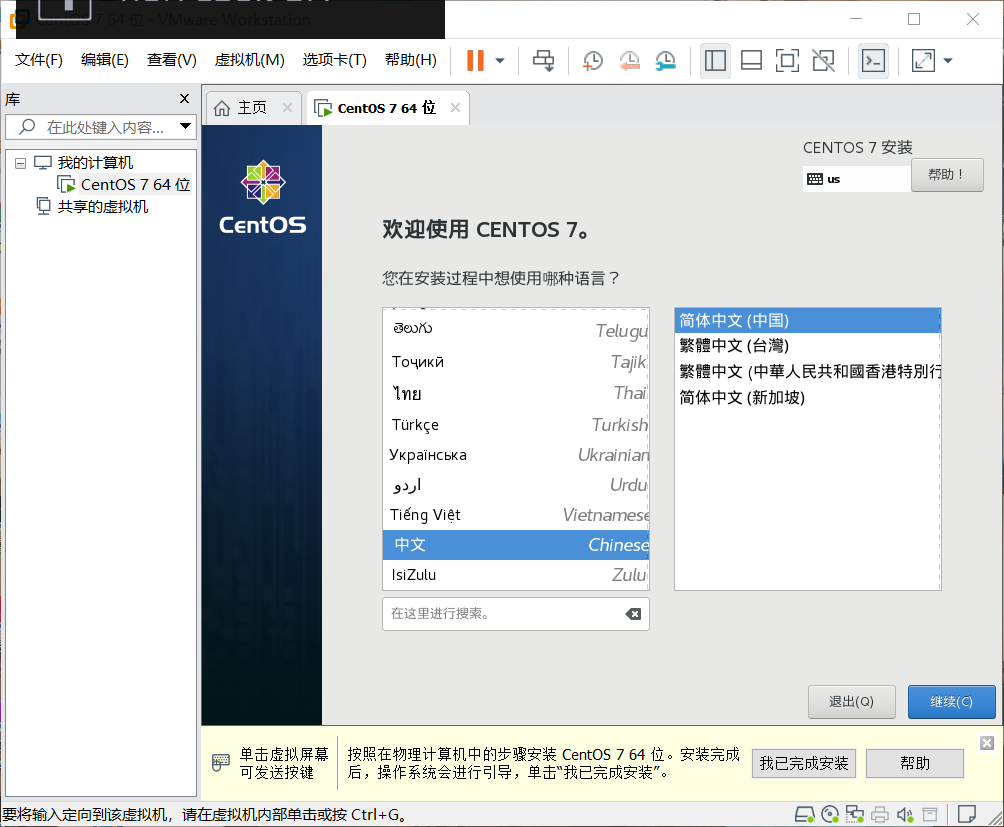Click hard disk status bar icon
The height and width of the screenshot is (827, 1004).
tap(804, 814)
